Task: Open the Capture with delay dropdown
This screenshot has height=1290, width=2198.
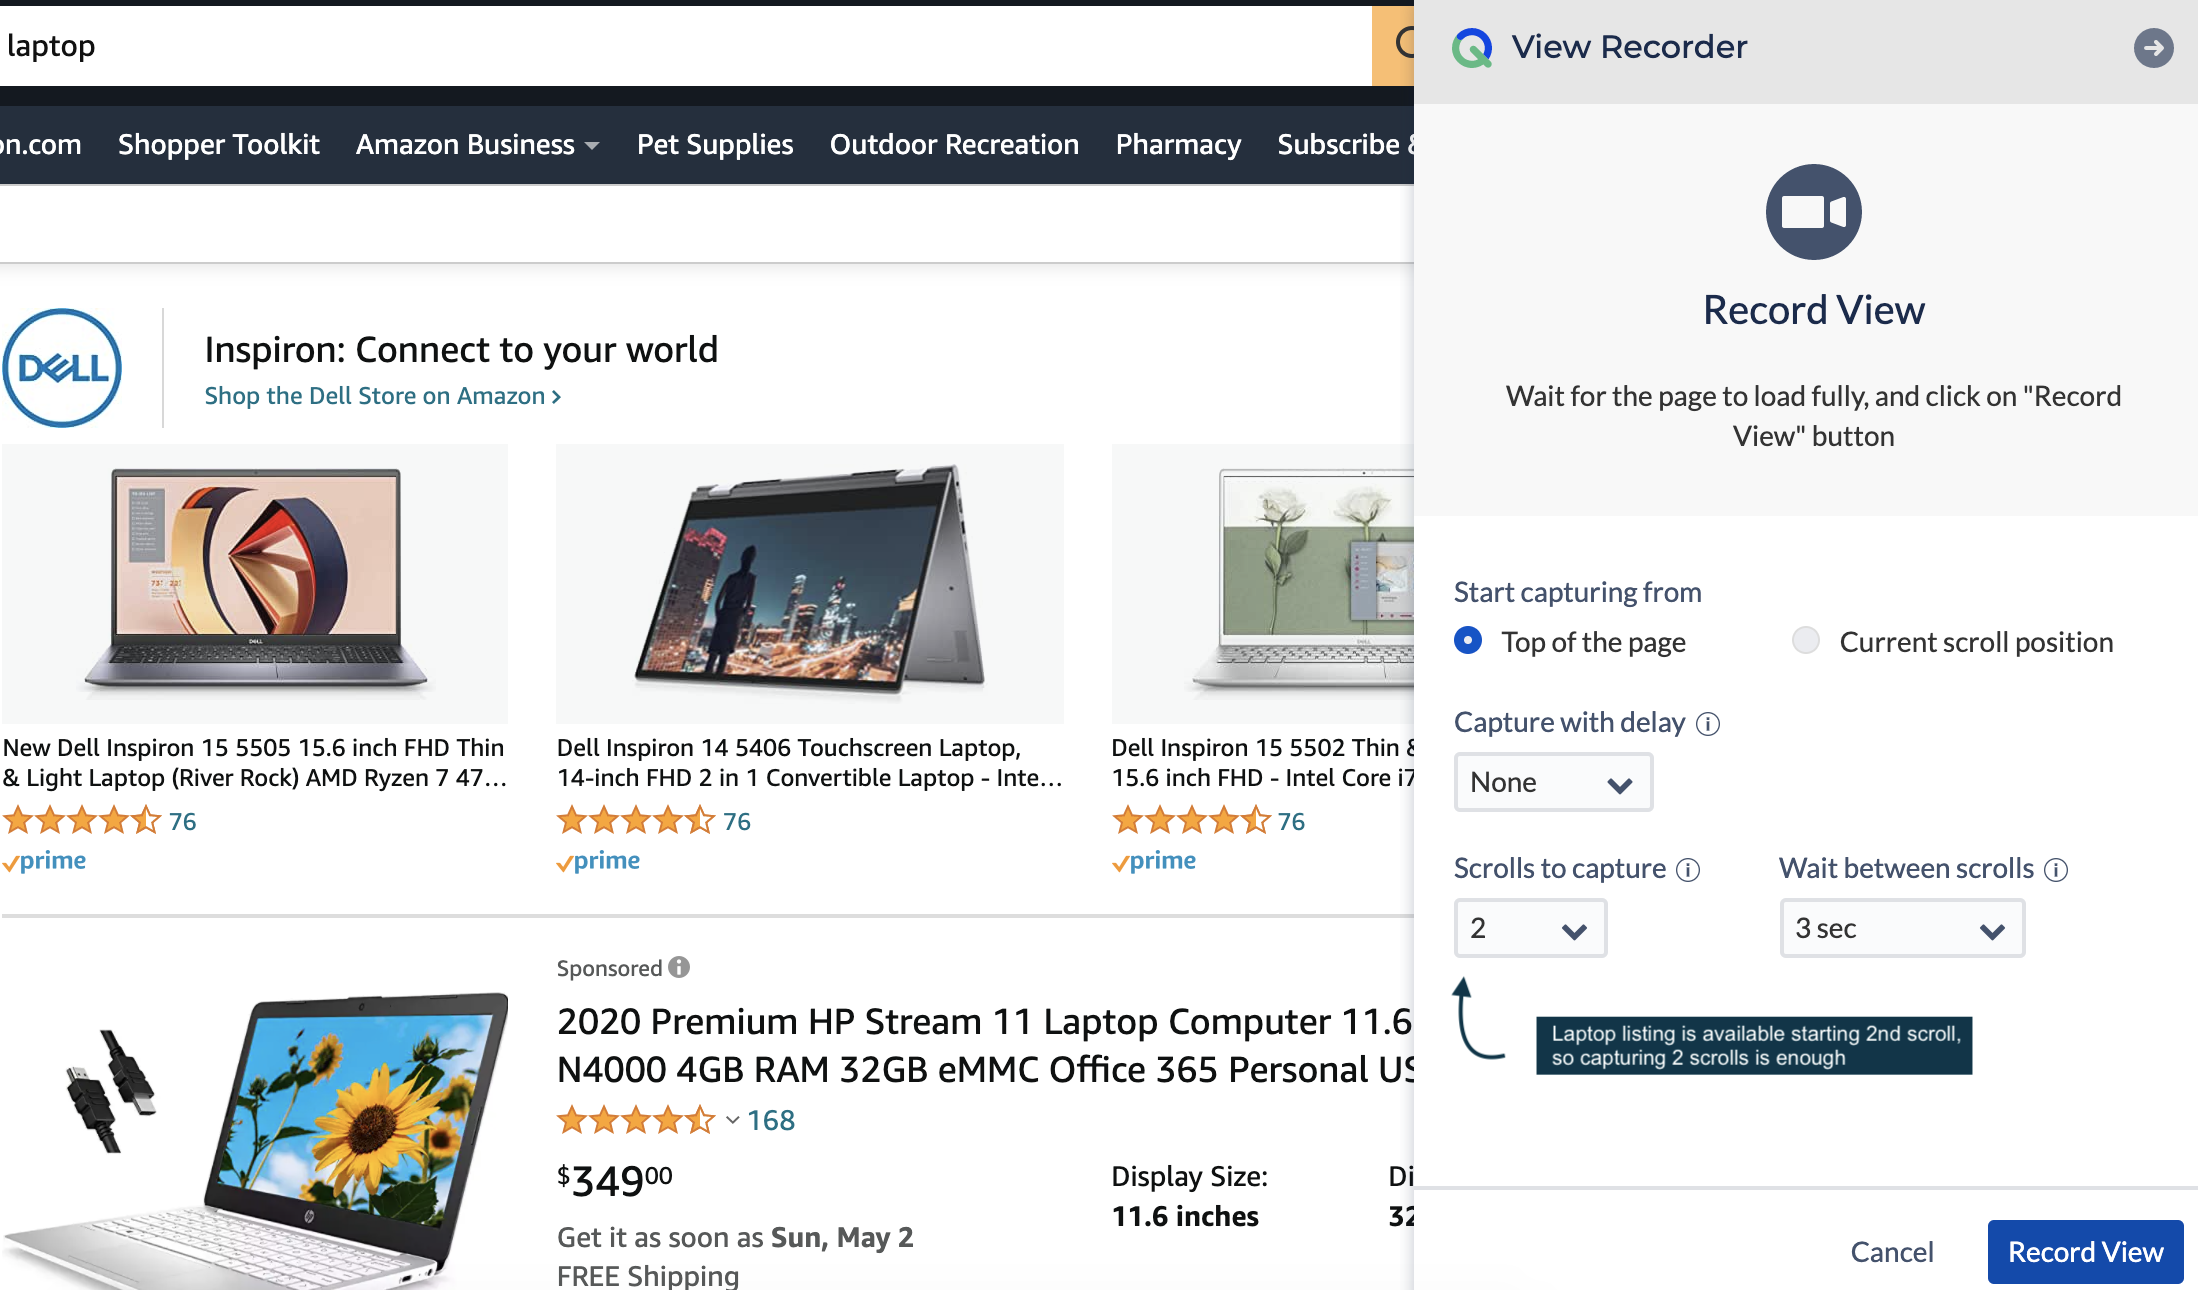Action: 1552,782
